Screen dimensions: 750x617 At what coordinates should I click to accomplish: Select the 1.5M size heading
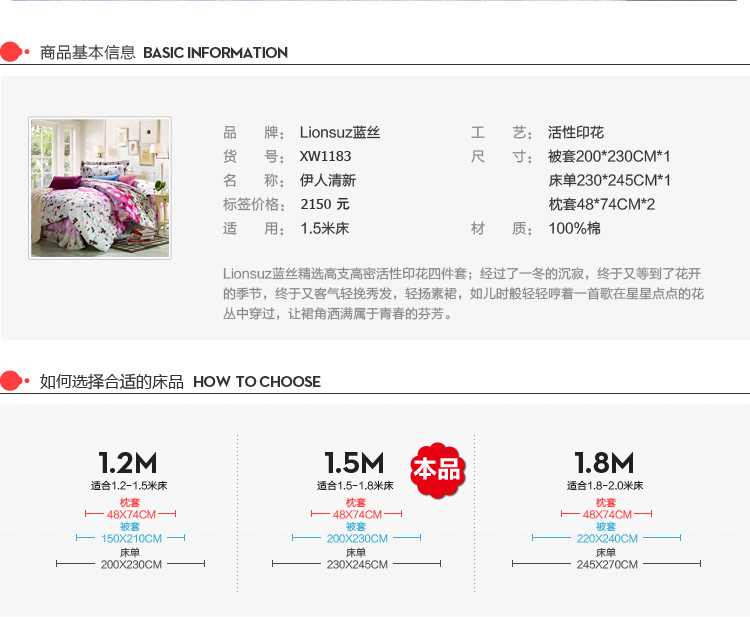pyautogui.click(x=354, y=464)
